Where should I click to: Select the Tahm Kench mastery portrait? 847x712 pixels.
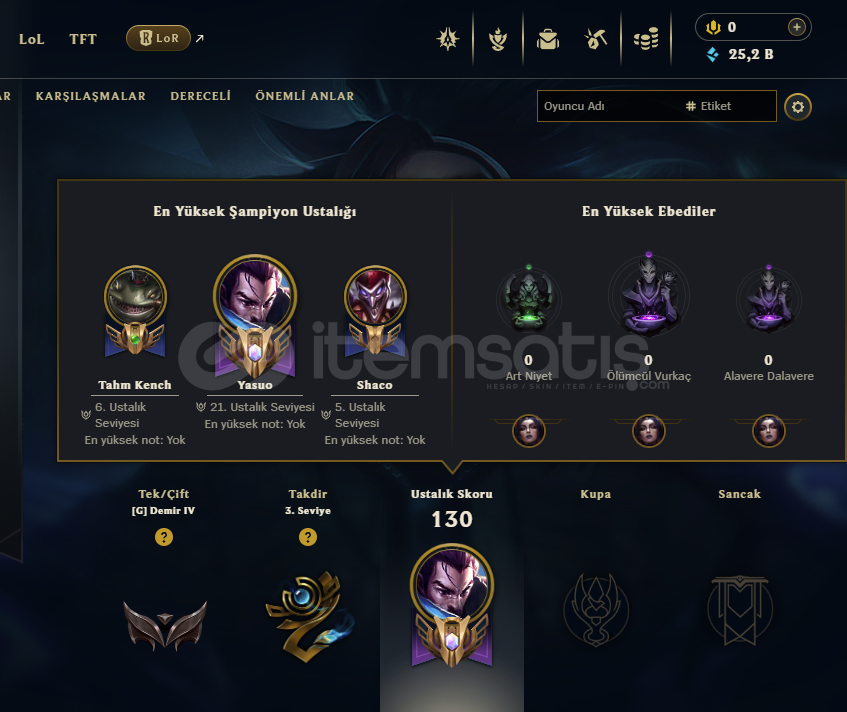click(x=135, y=298)
